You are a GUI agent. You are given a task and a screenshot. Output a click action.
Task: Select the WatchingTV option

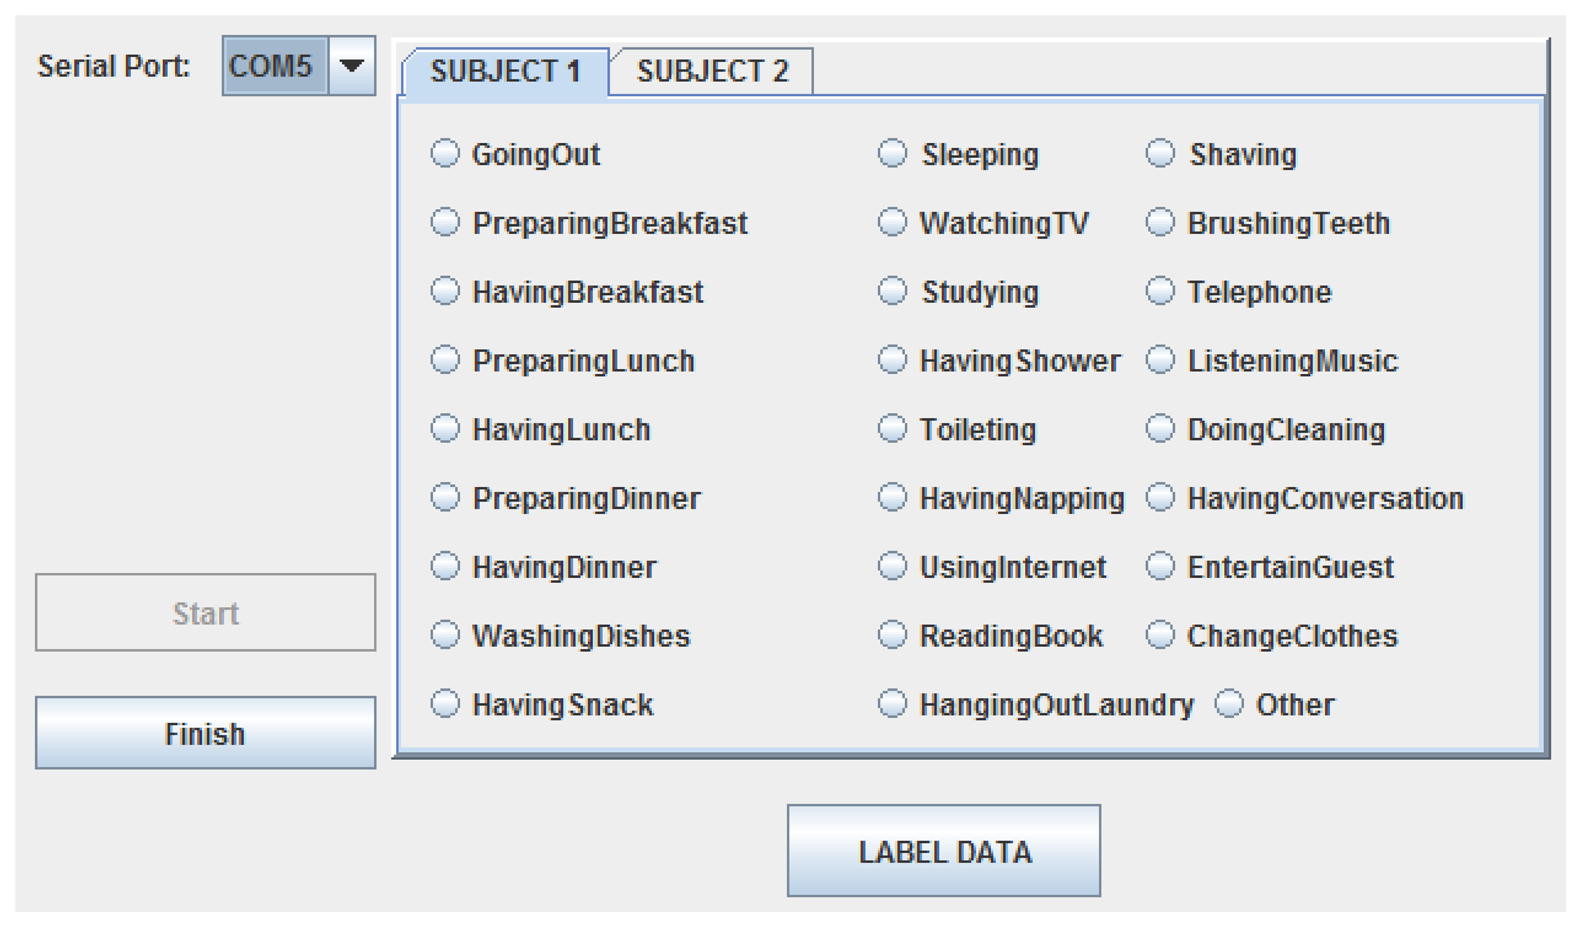(x=892, y=222)
